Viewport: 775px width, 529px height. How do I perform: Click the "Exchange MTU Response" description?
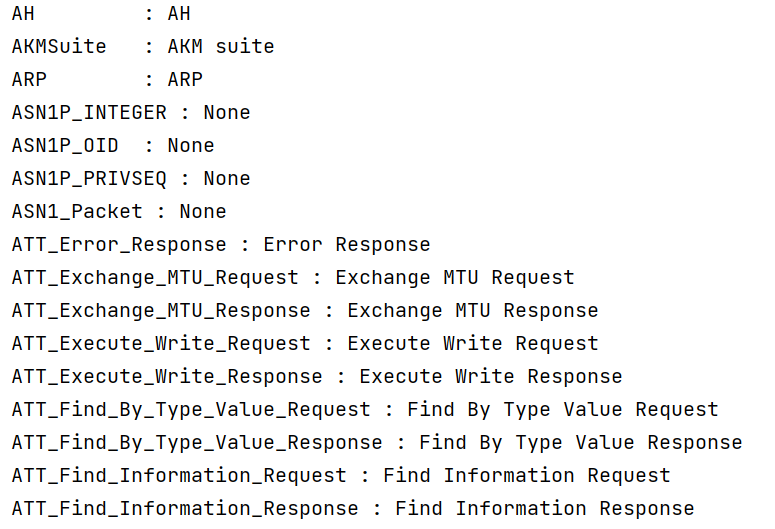[472, 311]
